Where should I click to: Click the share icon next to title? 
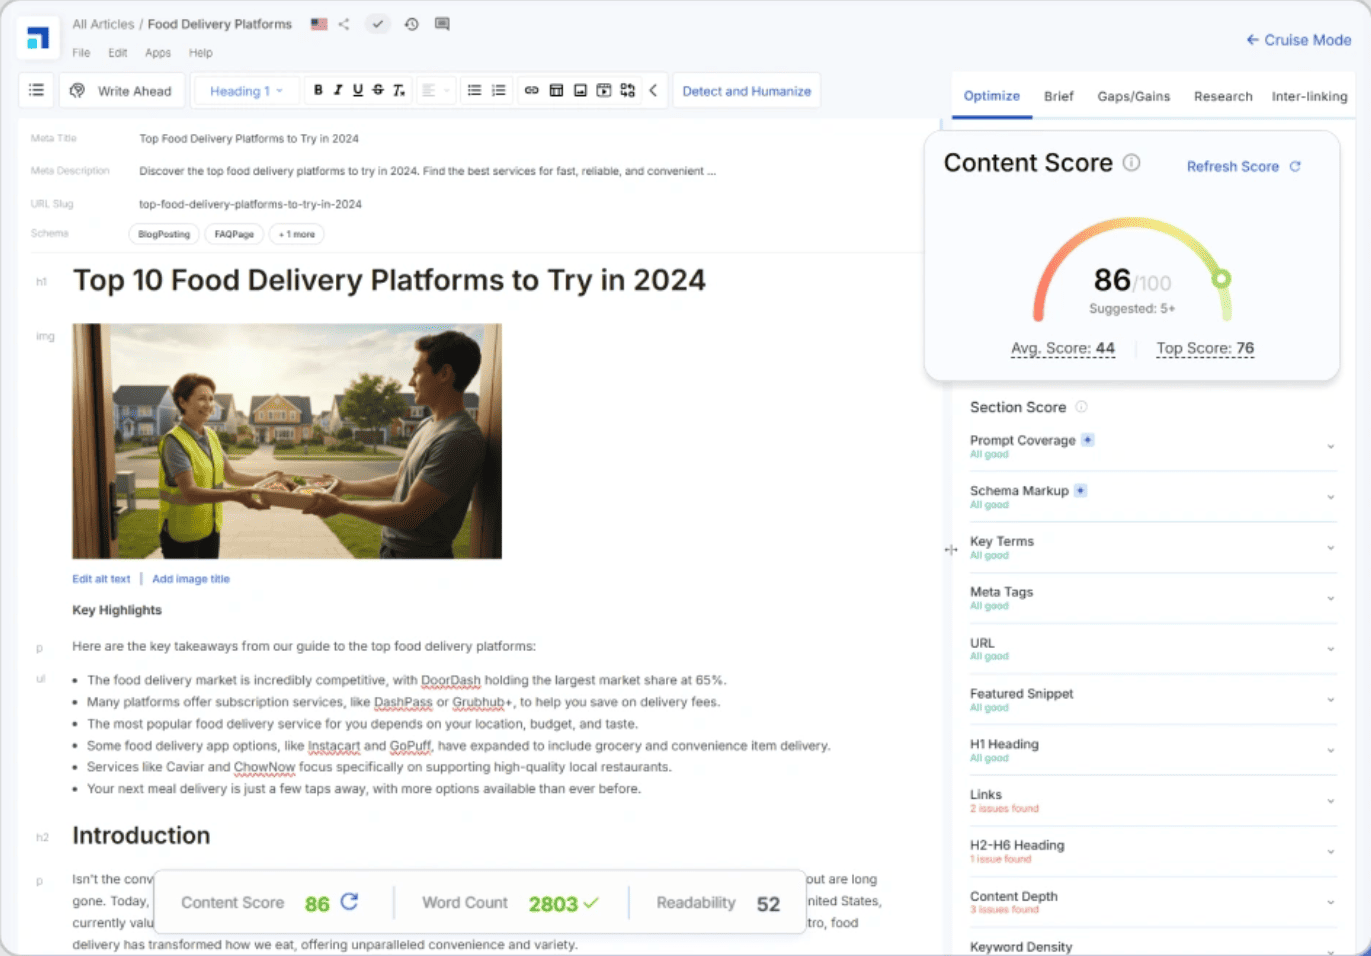pyautogui.click(x=344, y=24)
